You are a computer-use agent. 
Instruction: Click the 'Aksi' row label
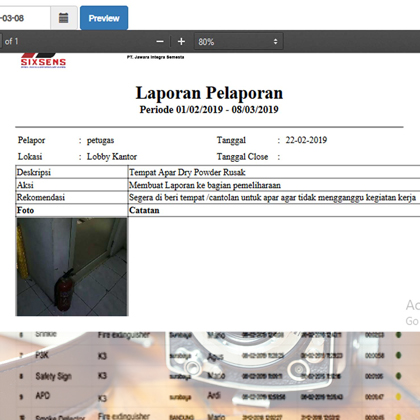tap(25, 185)
